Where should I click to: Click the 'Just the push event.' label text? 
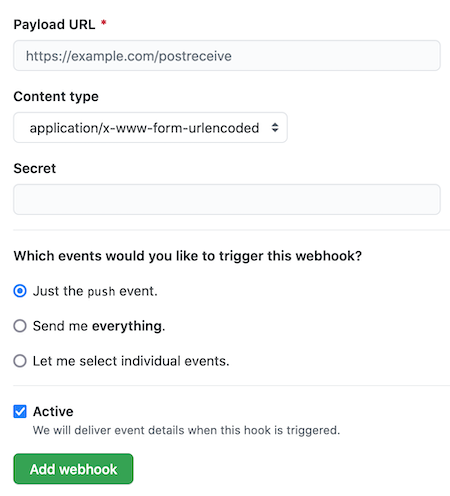point(95,291)
